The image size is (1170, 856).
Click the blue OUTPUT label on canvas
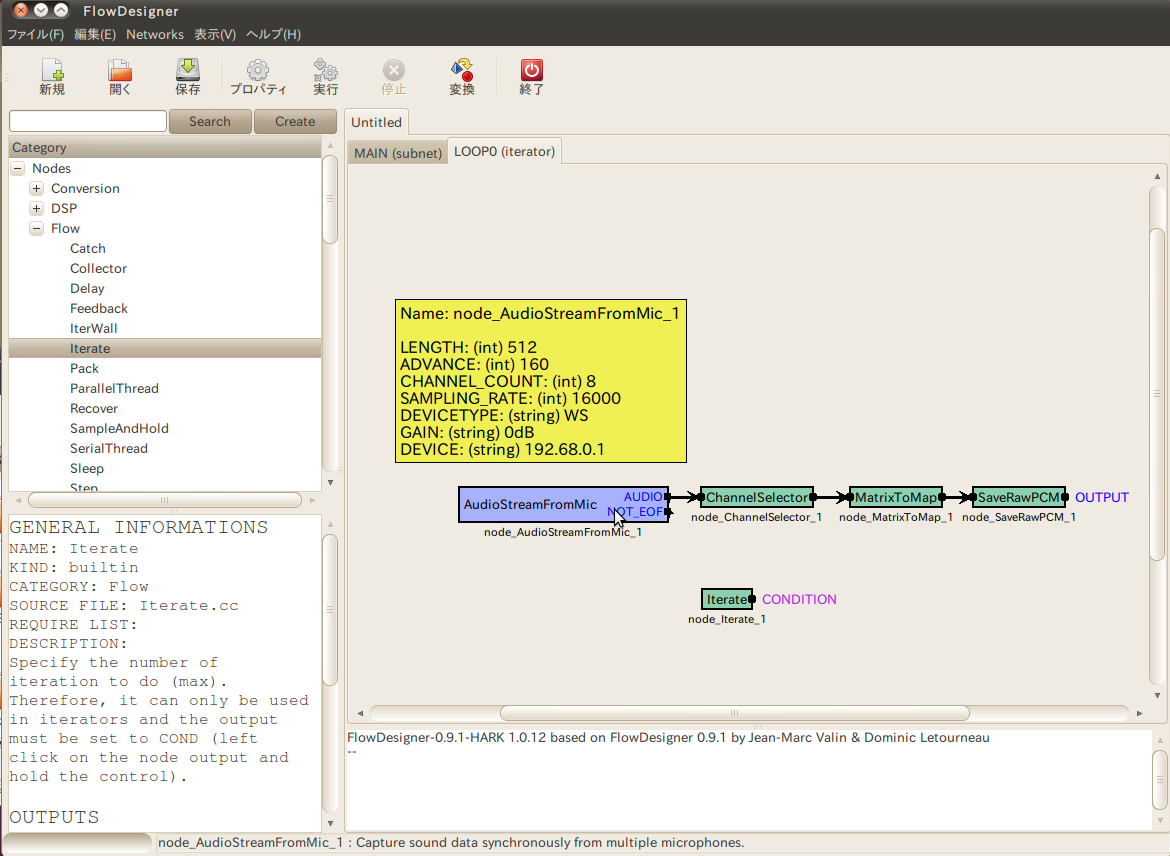tap(1101, 498)
